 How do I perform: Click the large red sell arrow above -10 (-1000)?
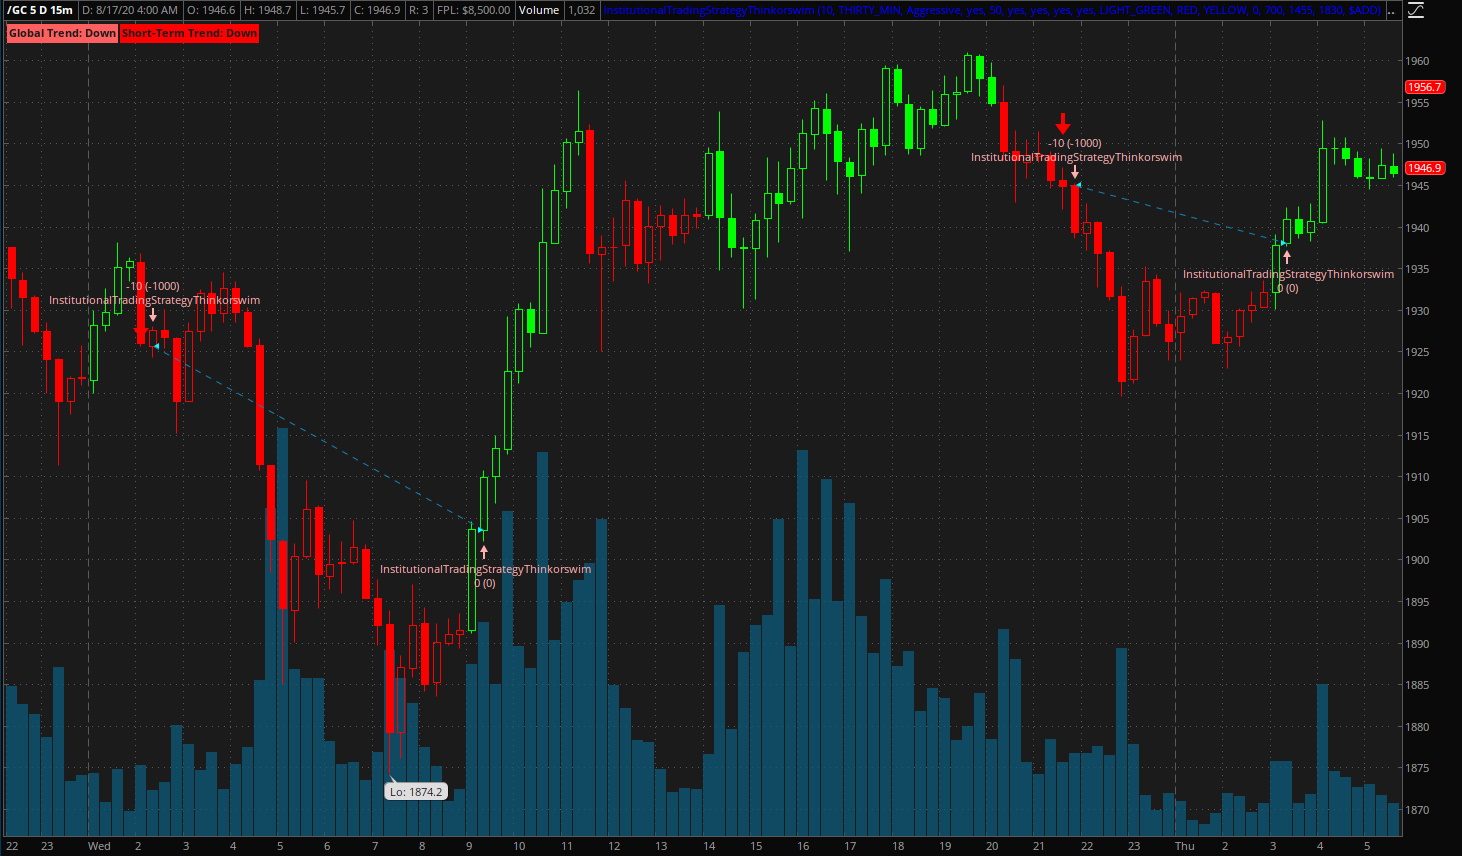coord(1063,123)
